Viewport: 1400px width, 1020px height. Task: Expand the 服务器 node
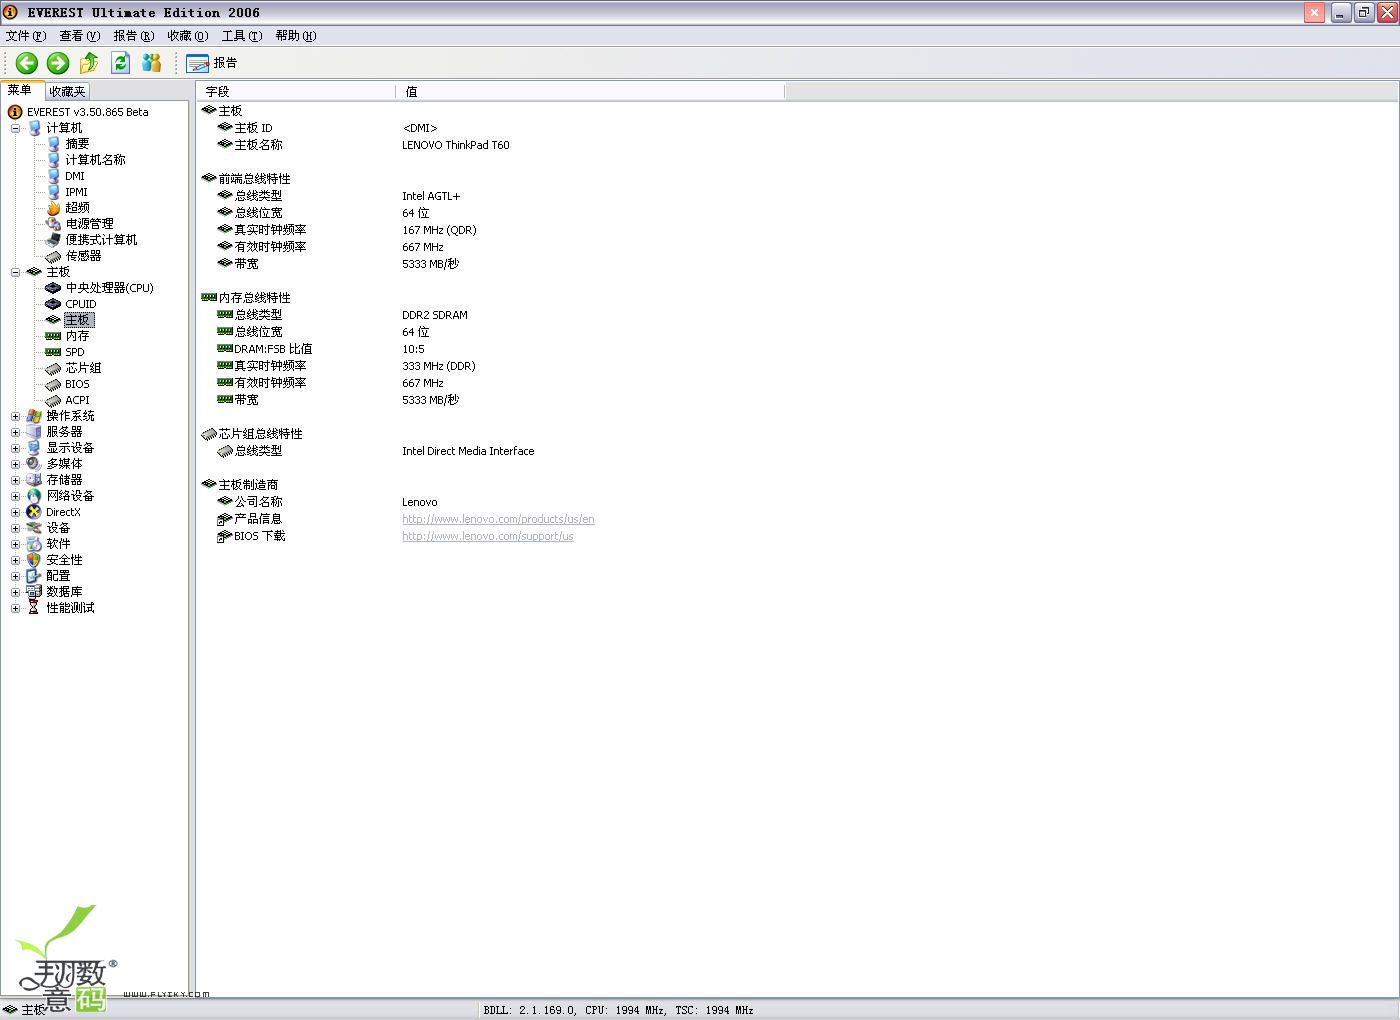[15, 432]
